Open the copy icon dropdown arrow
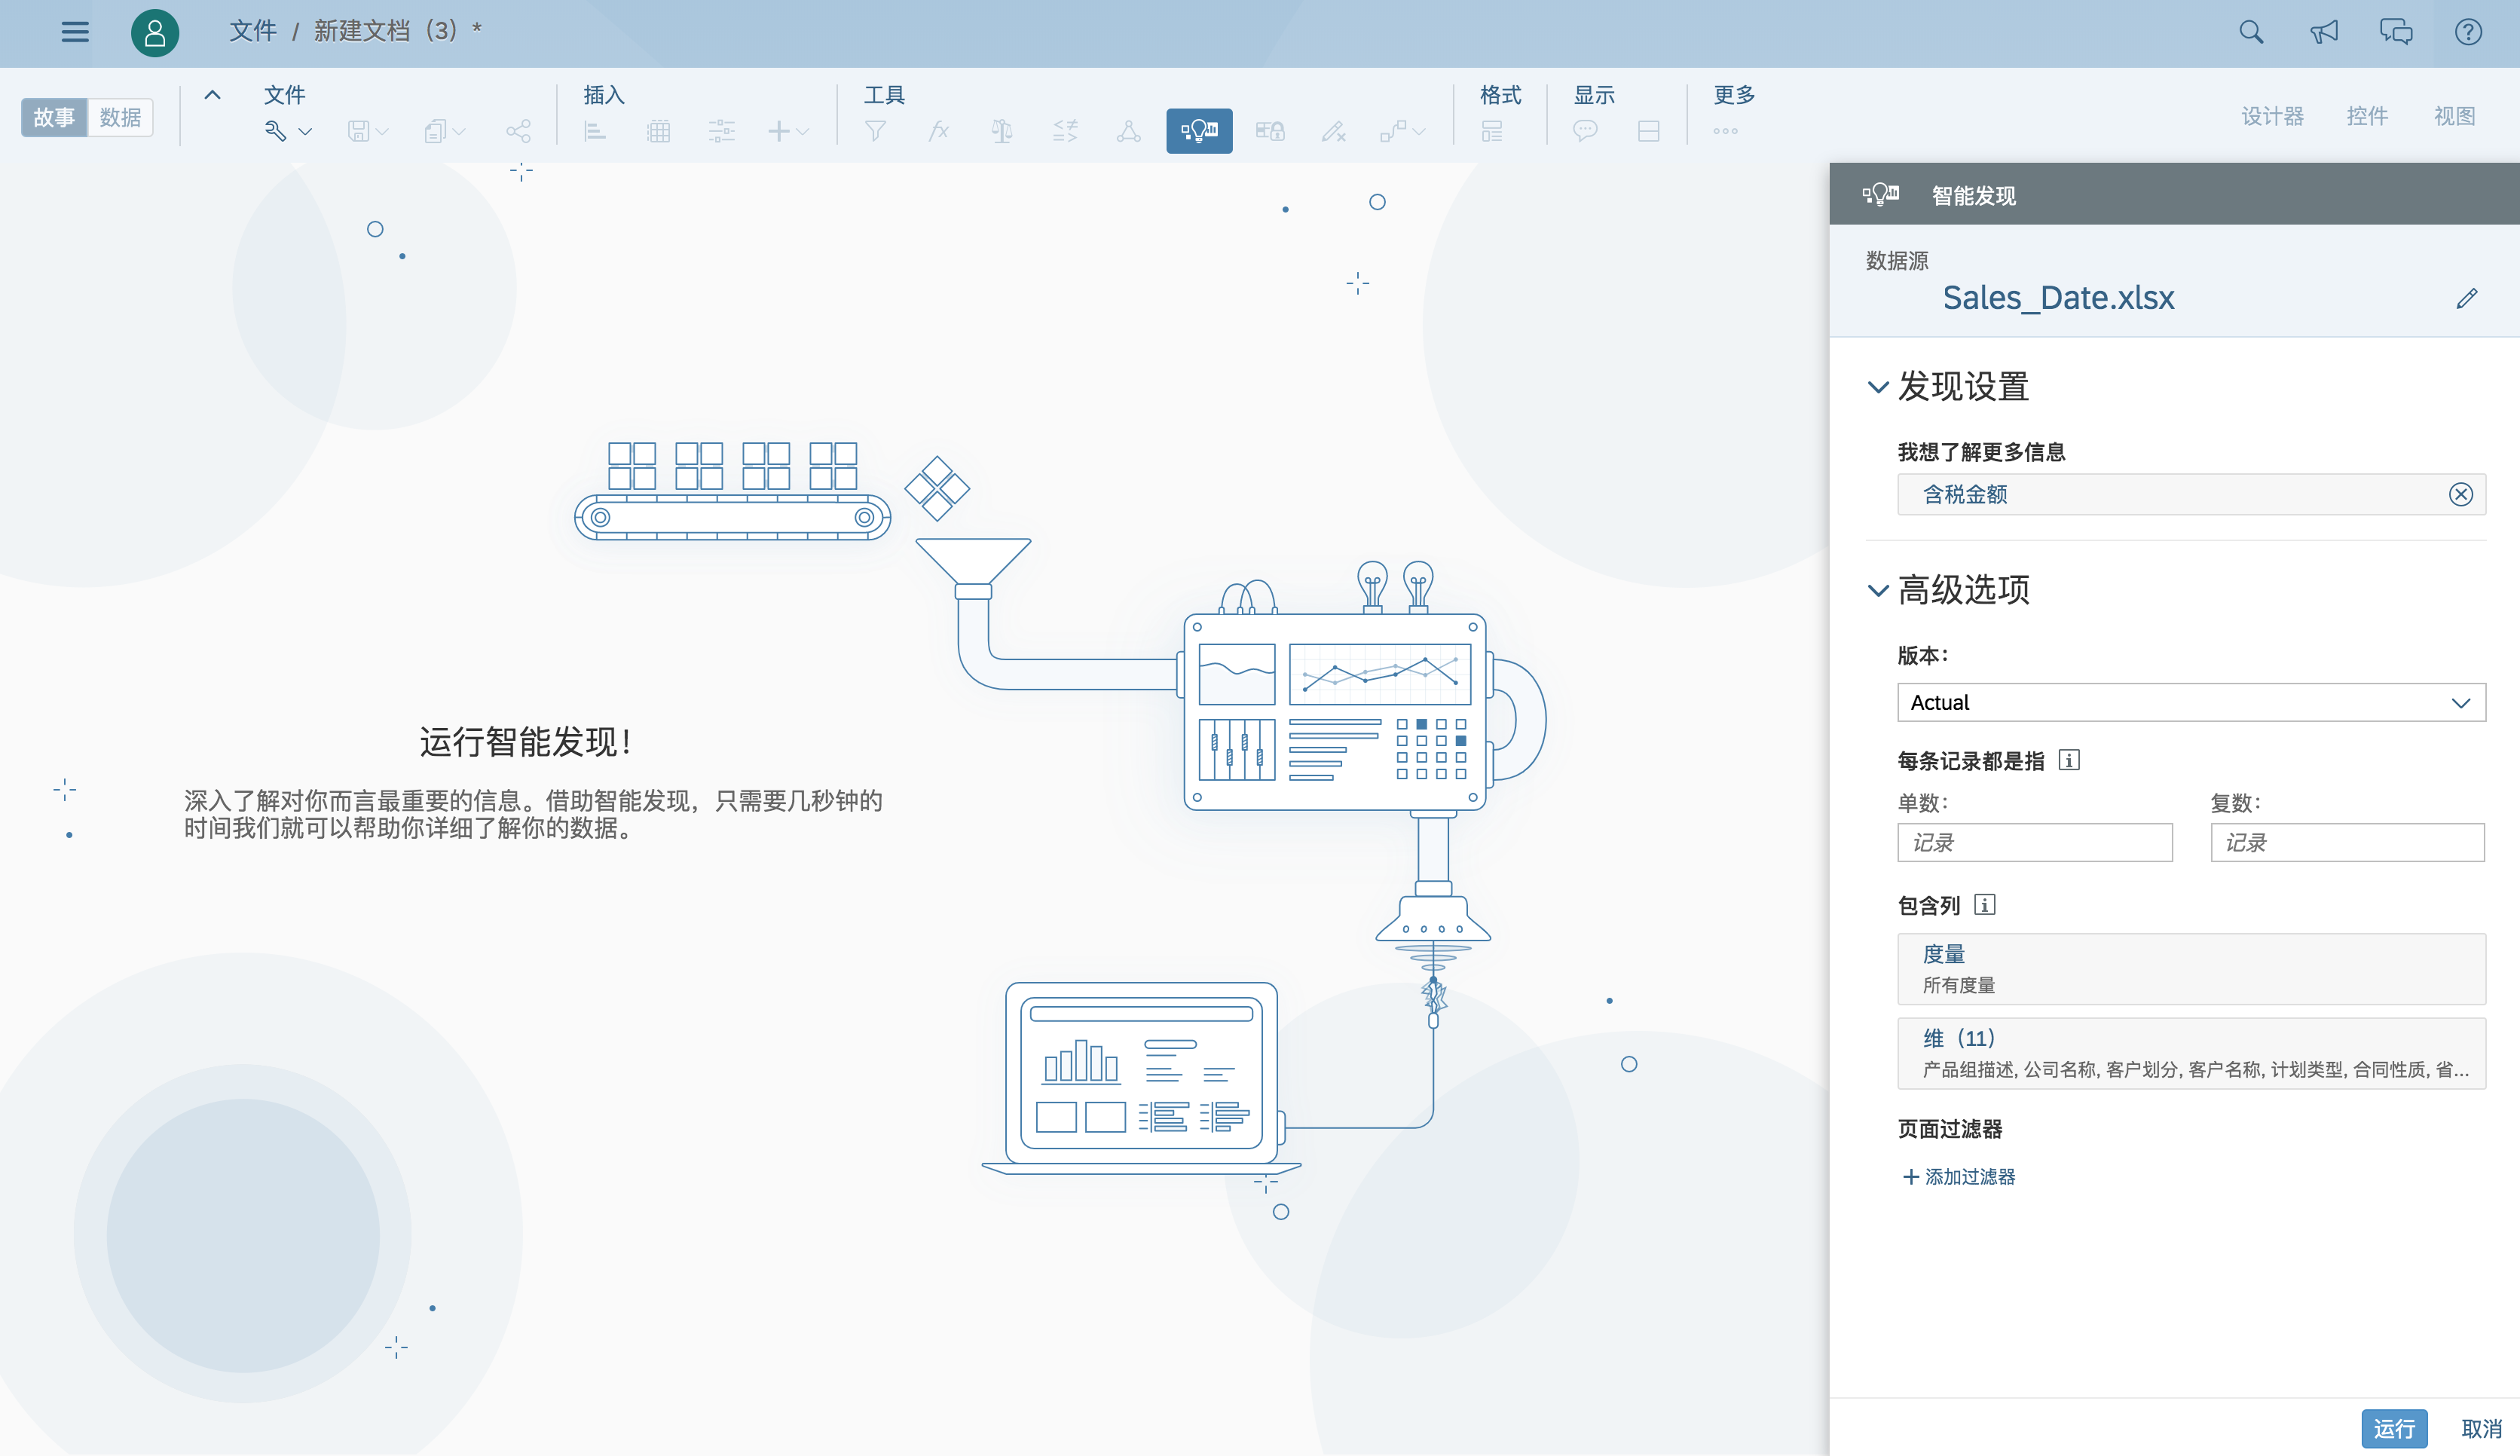Screen dimensions: 2520x1456 (459, 132)
